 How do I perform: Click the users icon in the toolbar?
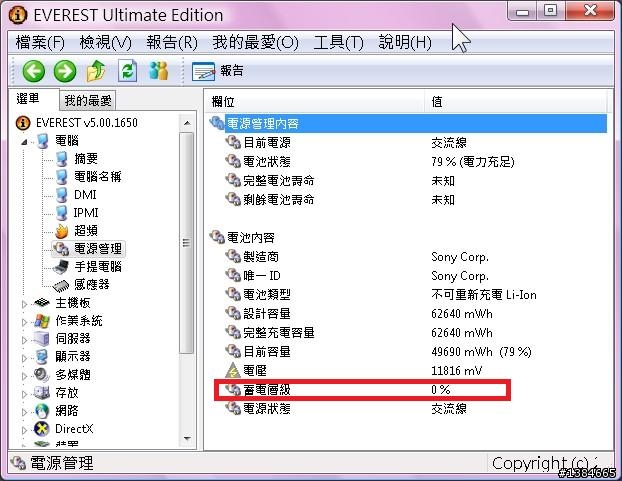(x=159, y=71)
